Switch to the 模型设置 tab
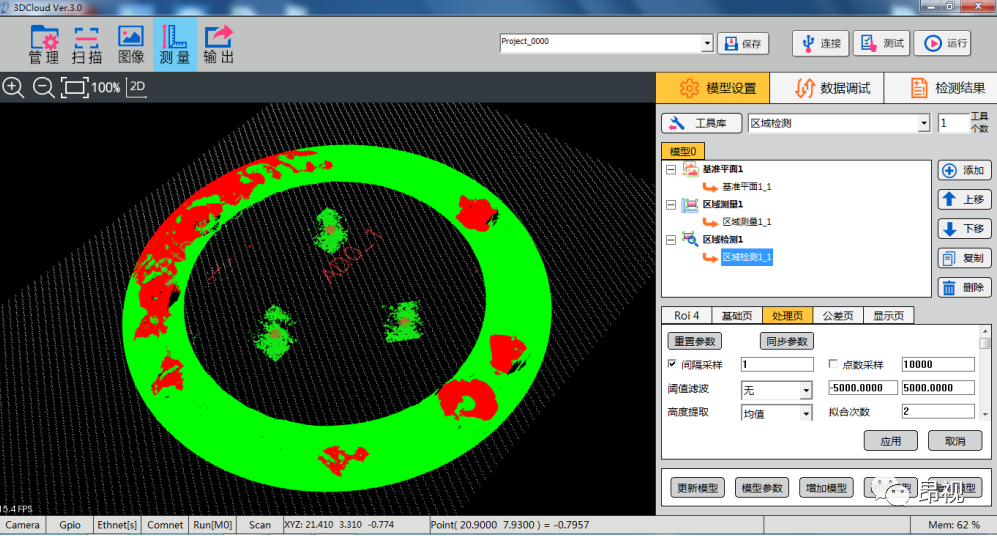The image size is (997, 536). pyautogui.click(x=713, y=88)
